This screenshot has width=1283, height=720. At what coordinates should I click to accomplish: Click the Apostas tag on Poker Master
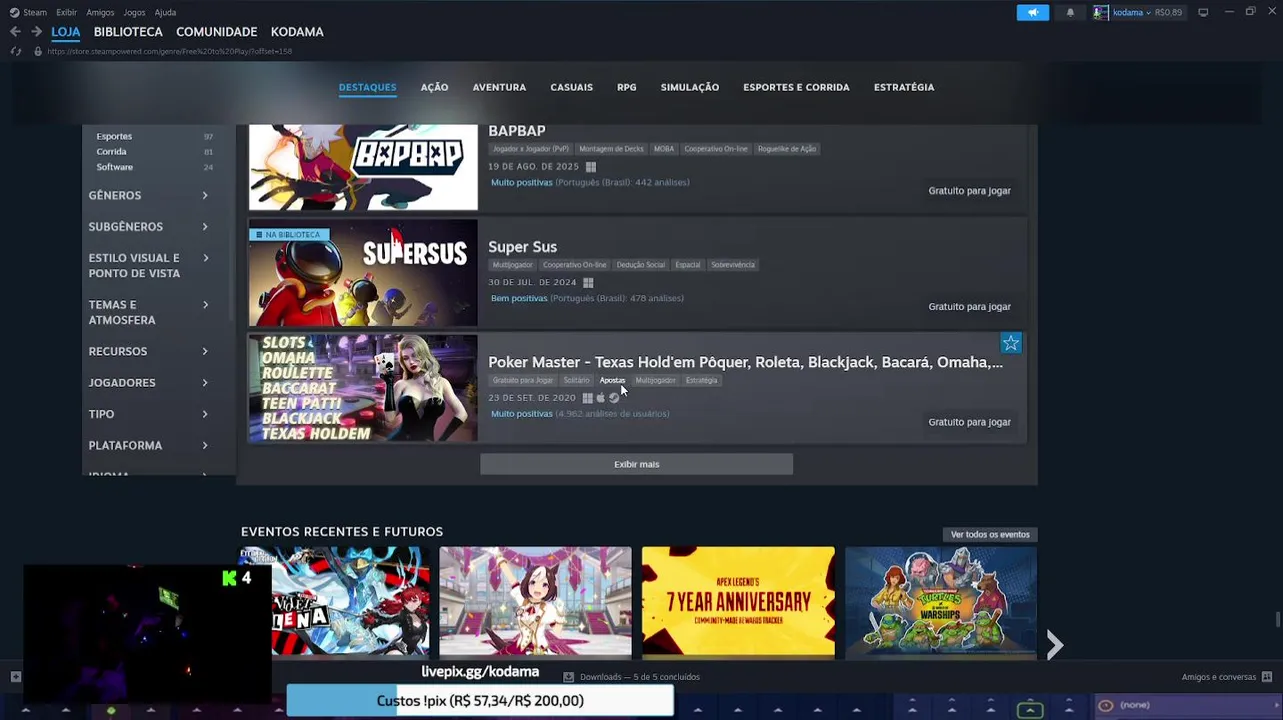(612, 380)
